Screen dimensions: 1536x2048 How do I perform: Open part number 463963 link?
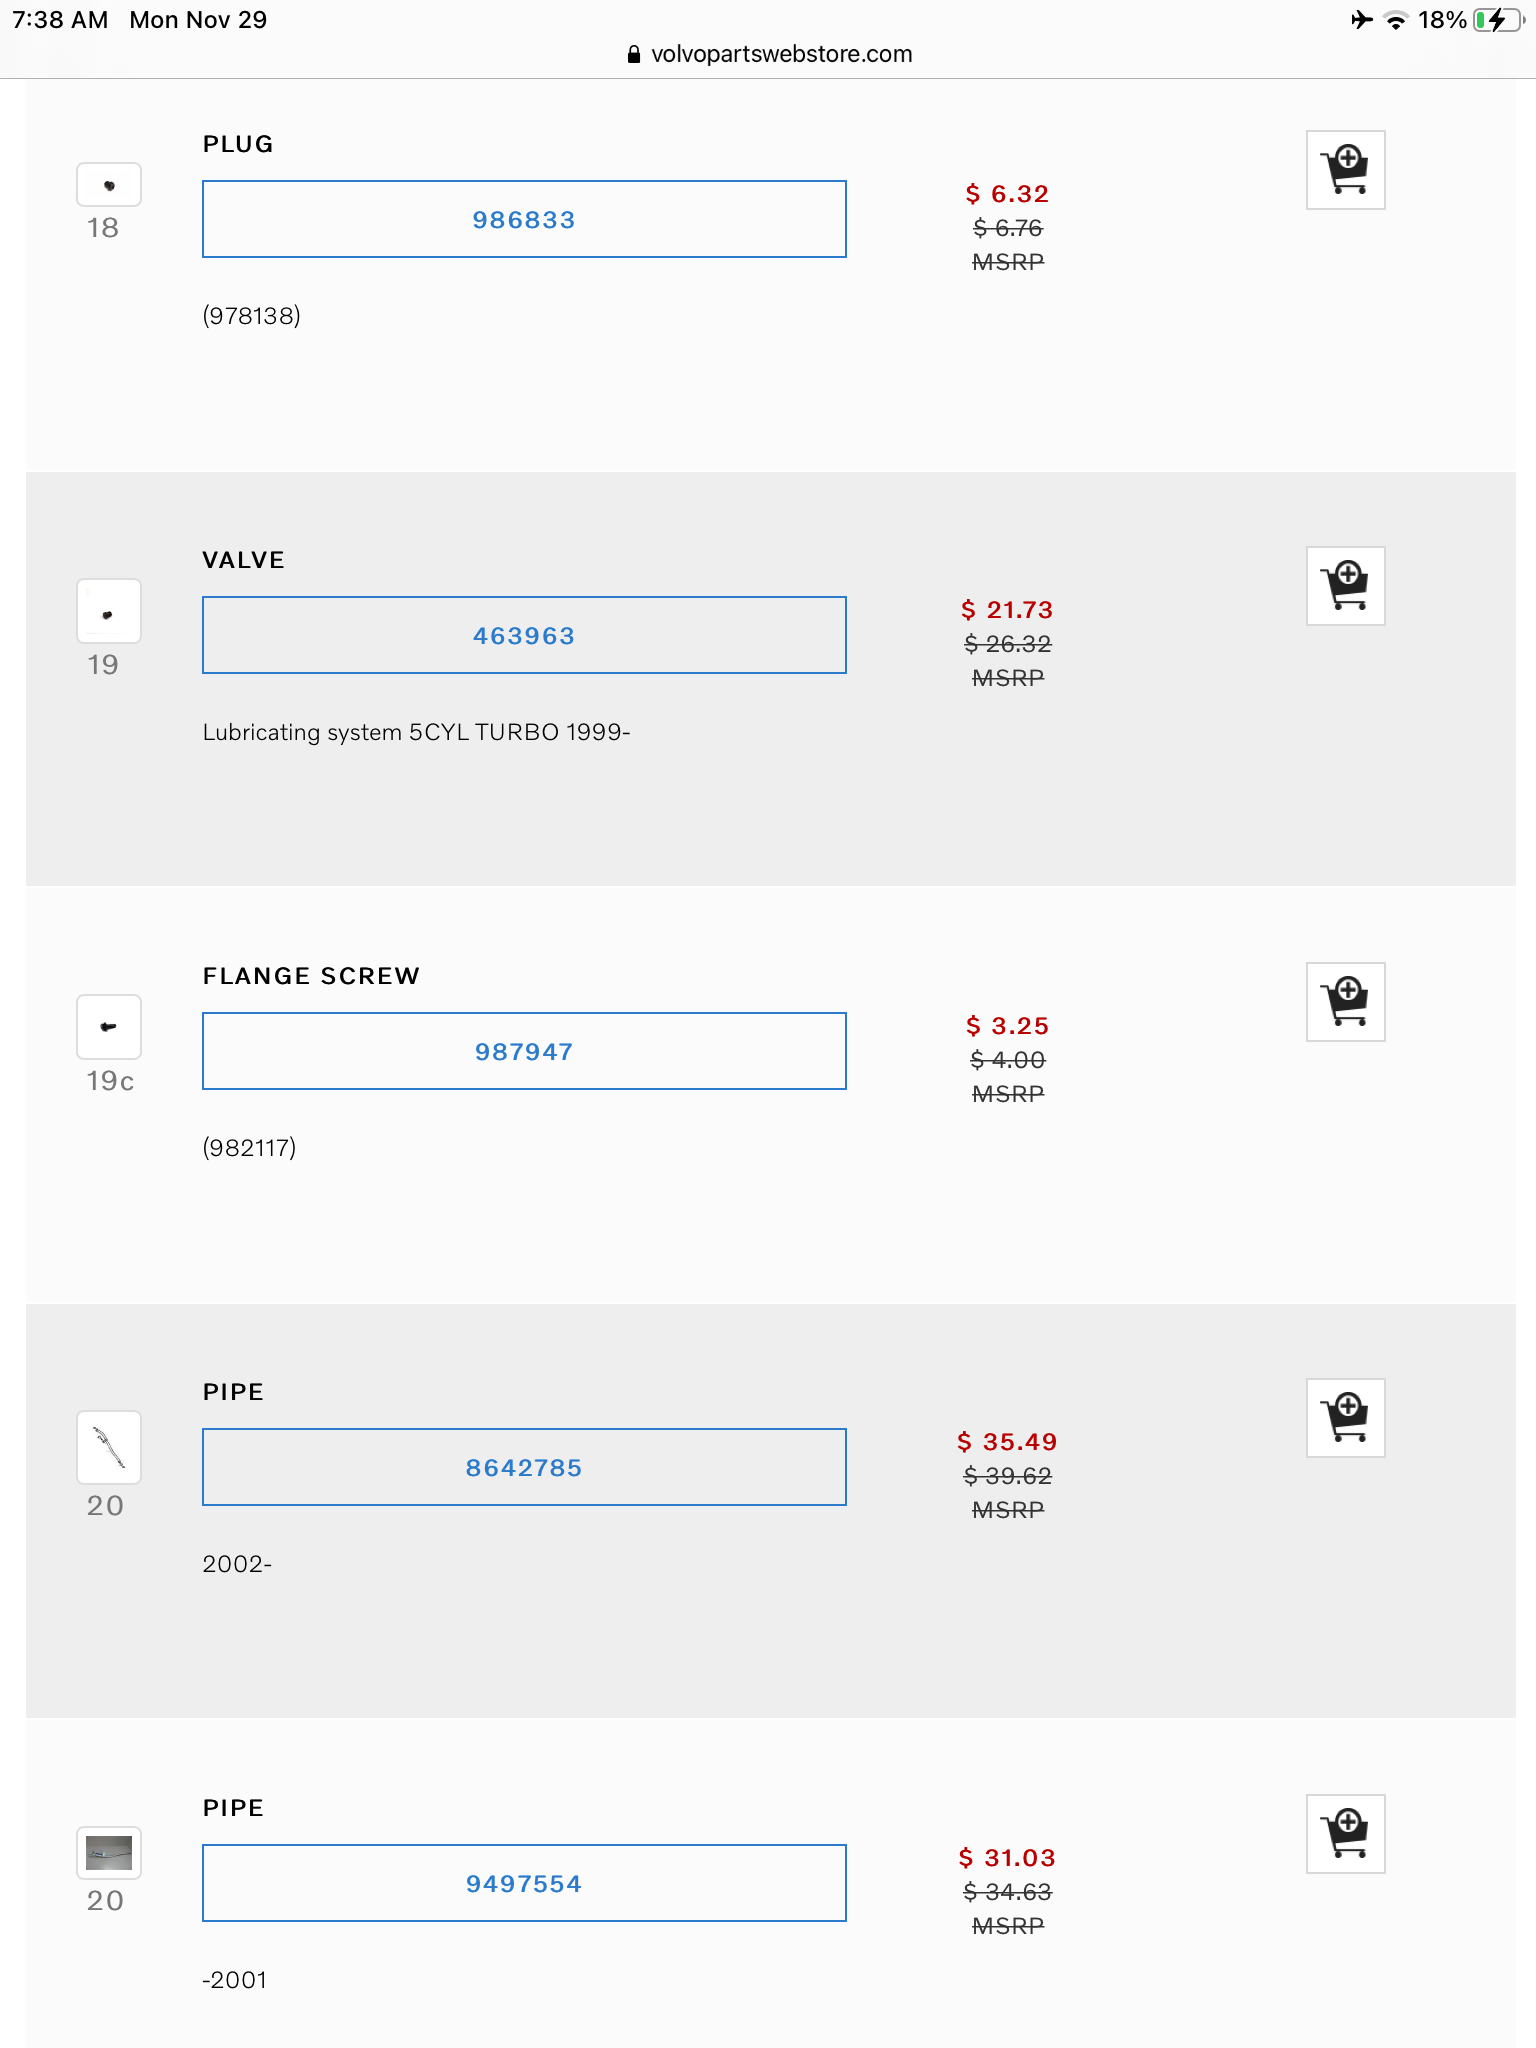pos(524,636)
